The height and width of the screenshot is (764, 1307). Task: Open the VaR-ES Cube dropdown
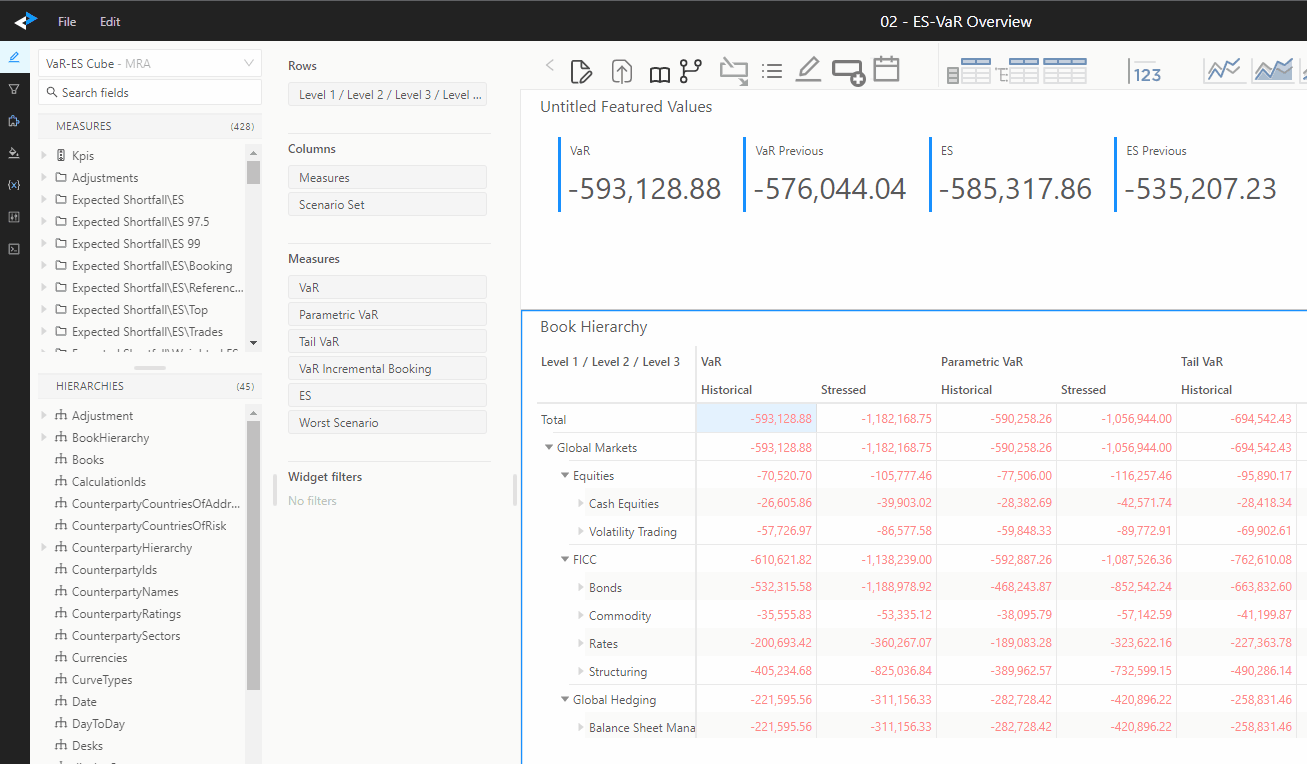[x=150, y=63]
